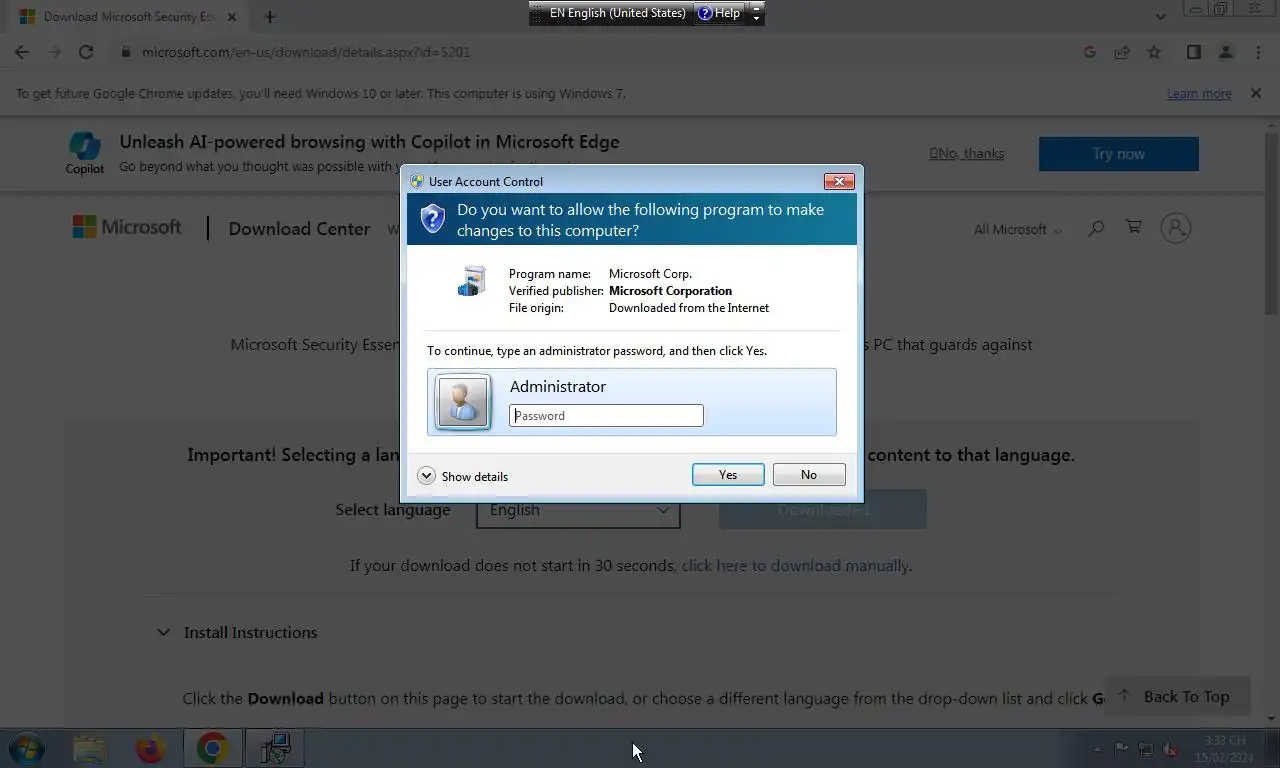The image size is (1280, 768).
Task: Open Action Center flag icon
Action: point(1121,749)
